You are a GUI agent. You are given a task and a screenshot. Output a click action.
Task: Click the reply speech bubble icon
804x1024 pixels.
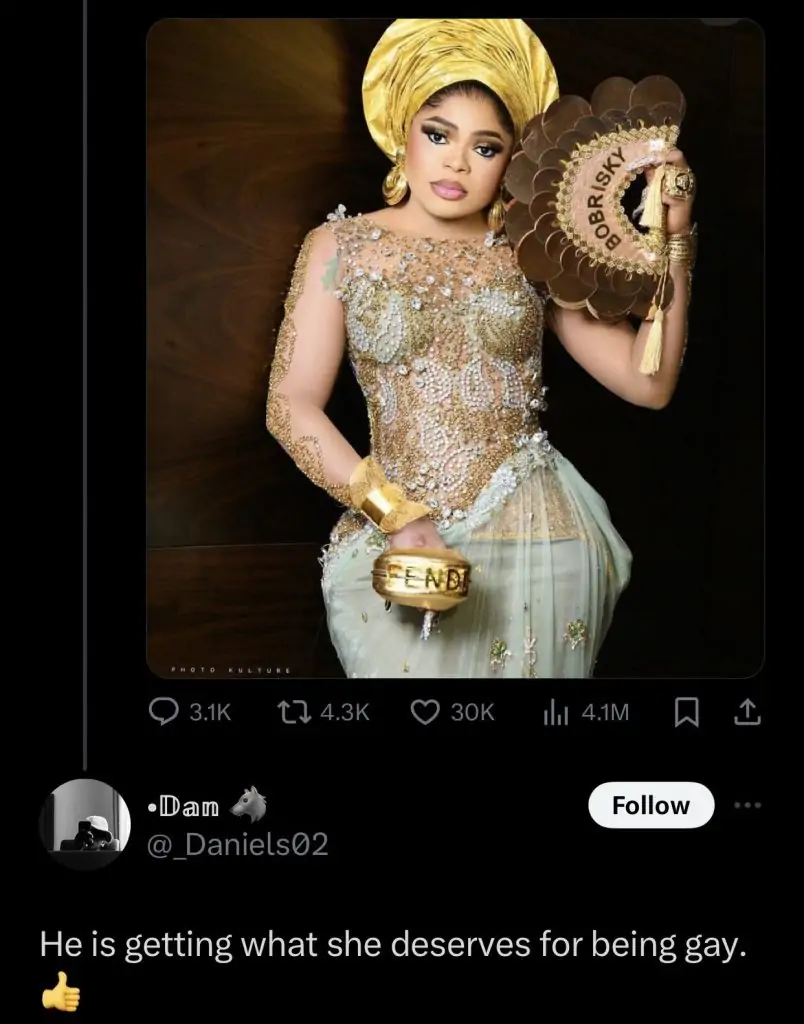pyautogui.click(x=163, y=711)
